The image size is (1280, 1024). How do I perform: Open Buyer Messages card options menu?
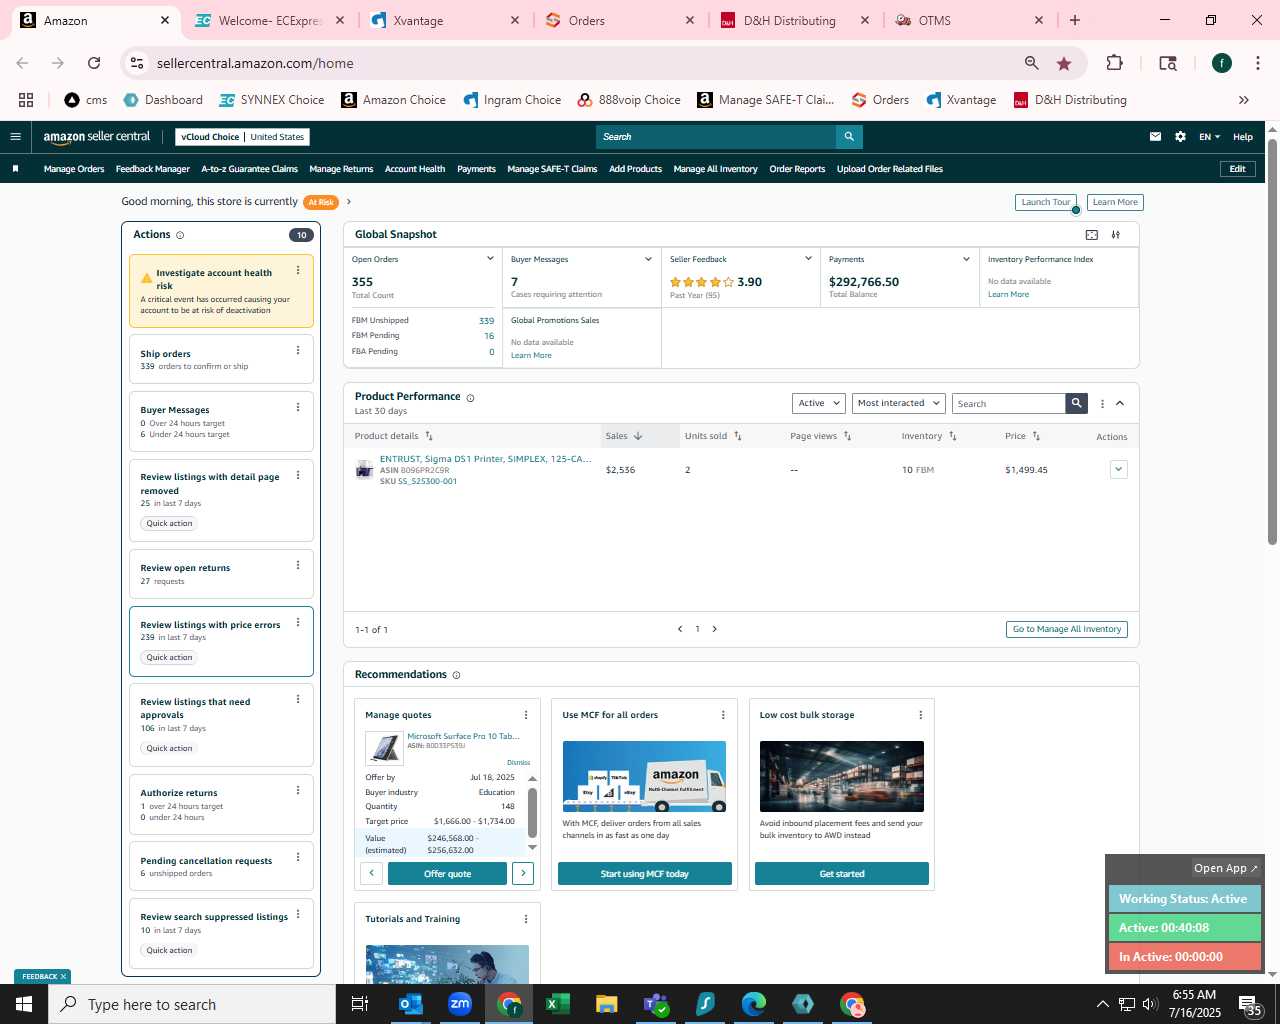click(298, 407)
